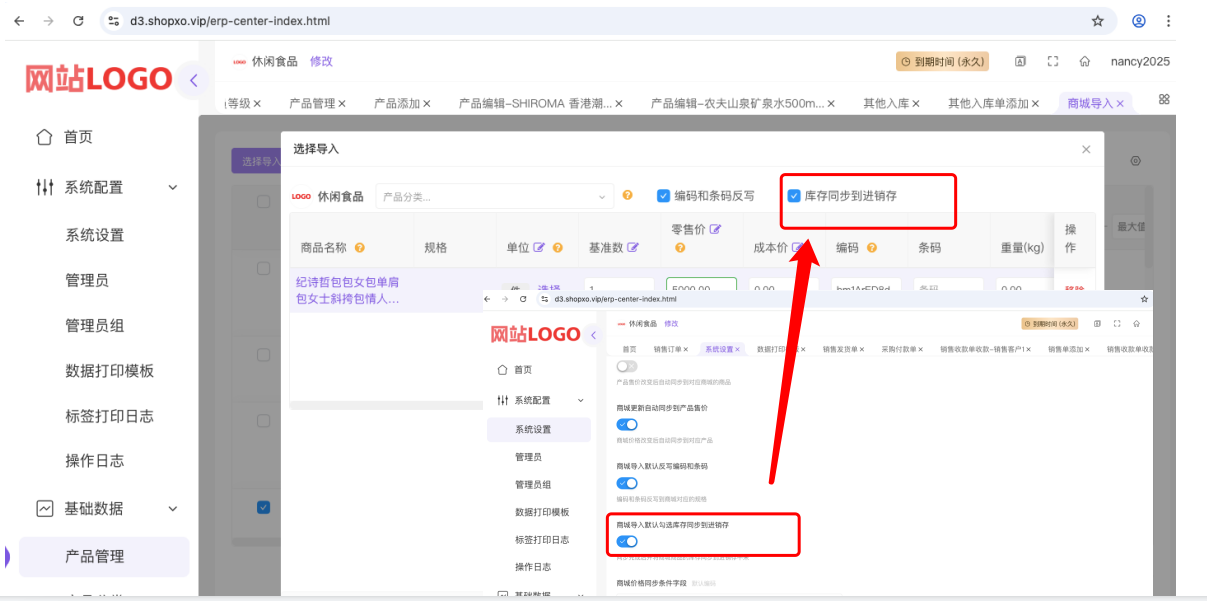This screenshot has width=1207, height=601.
Task: Click help icon next to 编码 header
Action: coord(872,247)
